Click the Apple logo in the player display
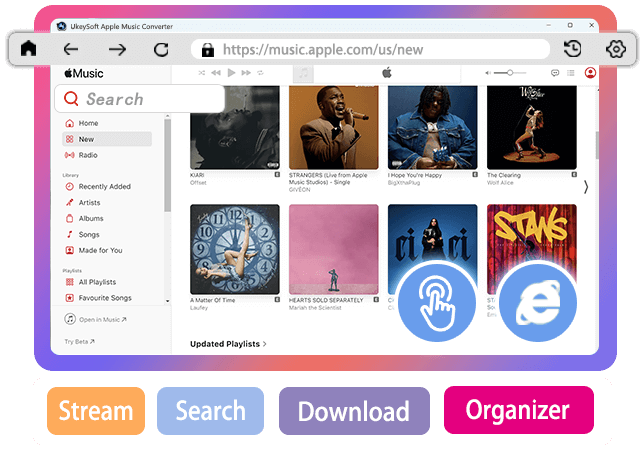Image resolution: width=640 pixels, height=450 pixels. [x=387, y=73]
